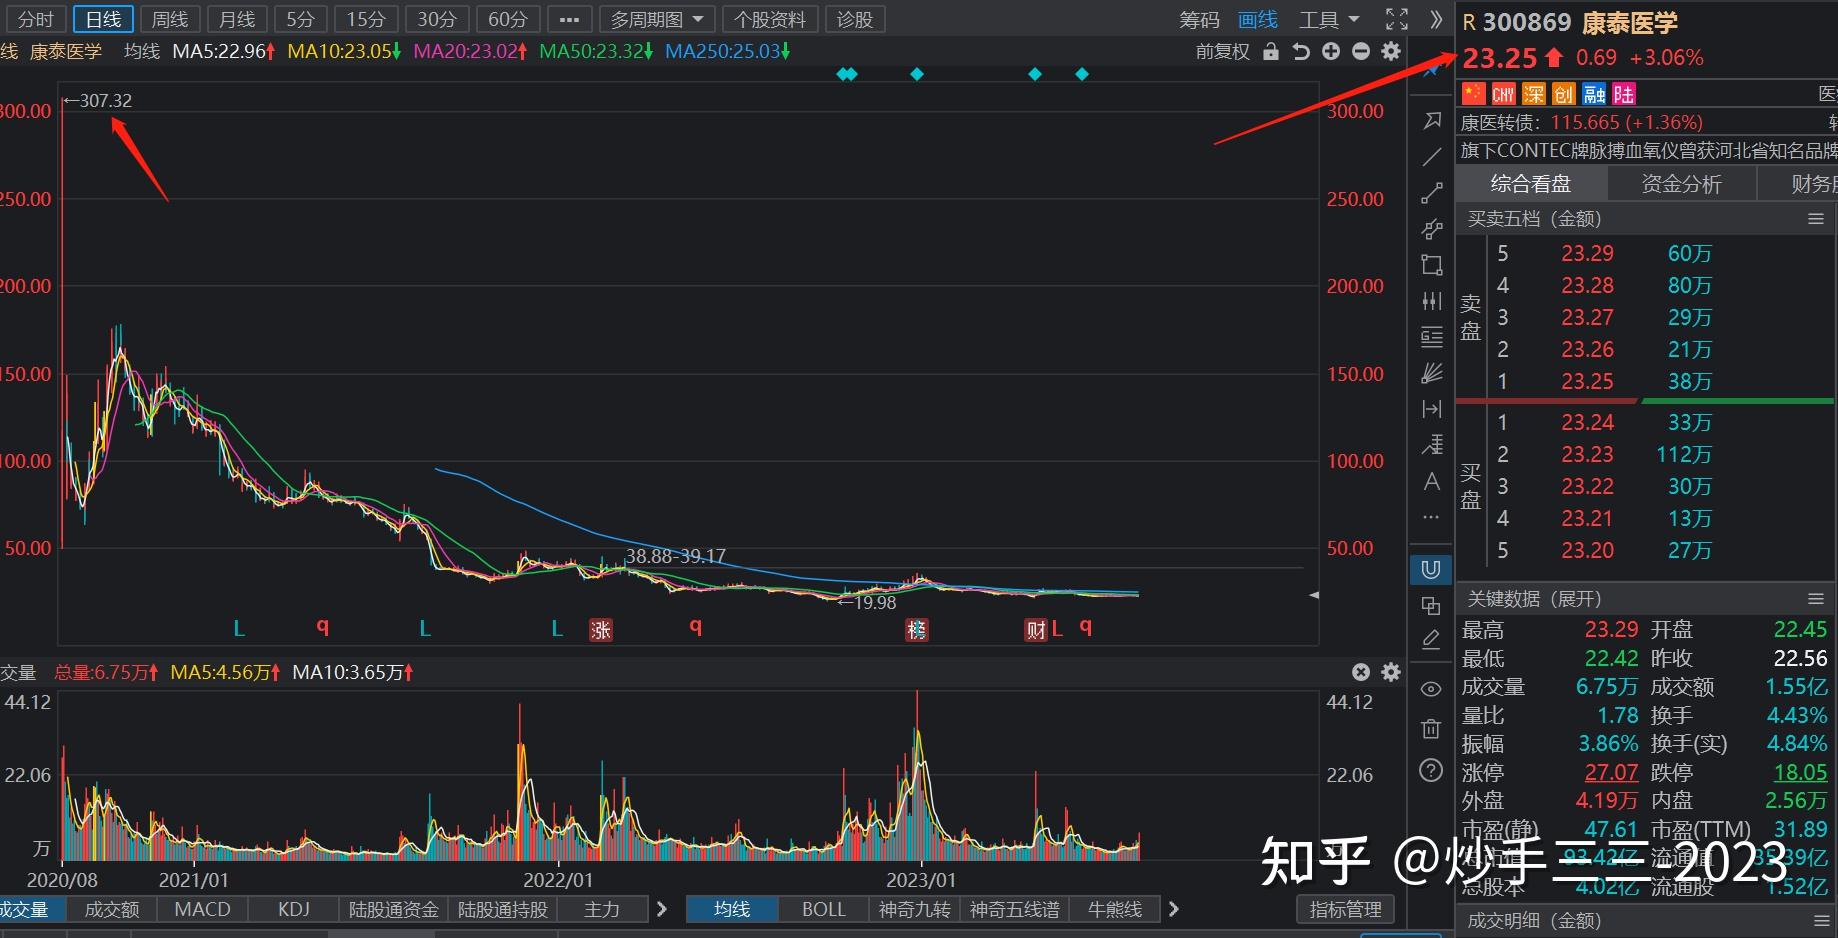The height and width of the screenshot is (938, 1838).
Task: Undo the last drawing with arrow icon
Action: [1300, 52]
